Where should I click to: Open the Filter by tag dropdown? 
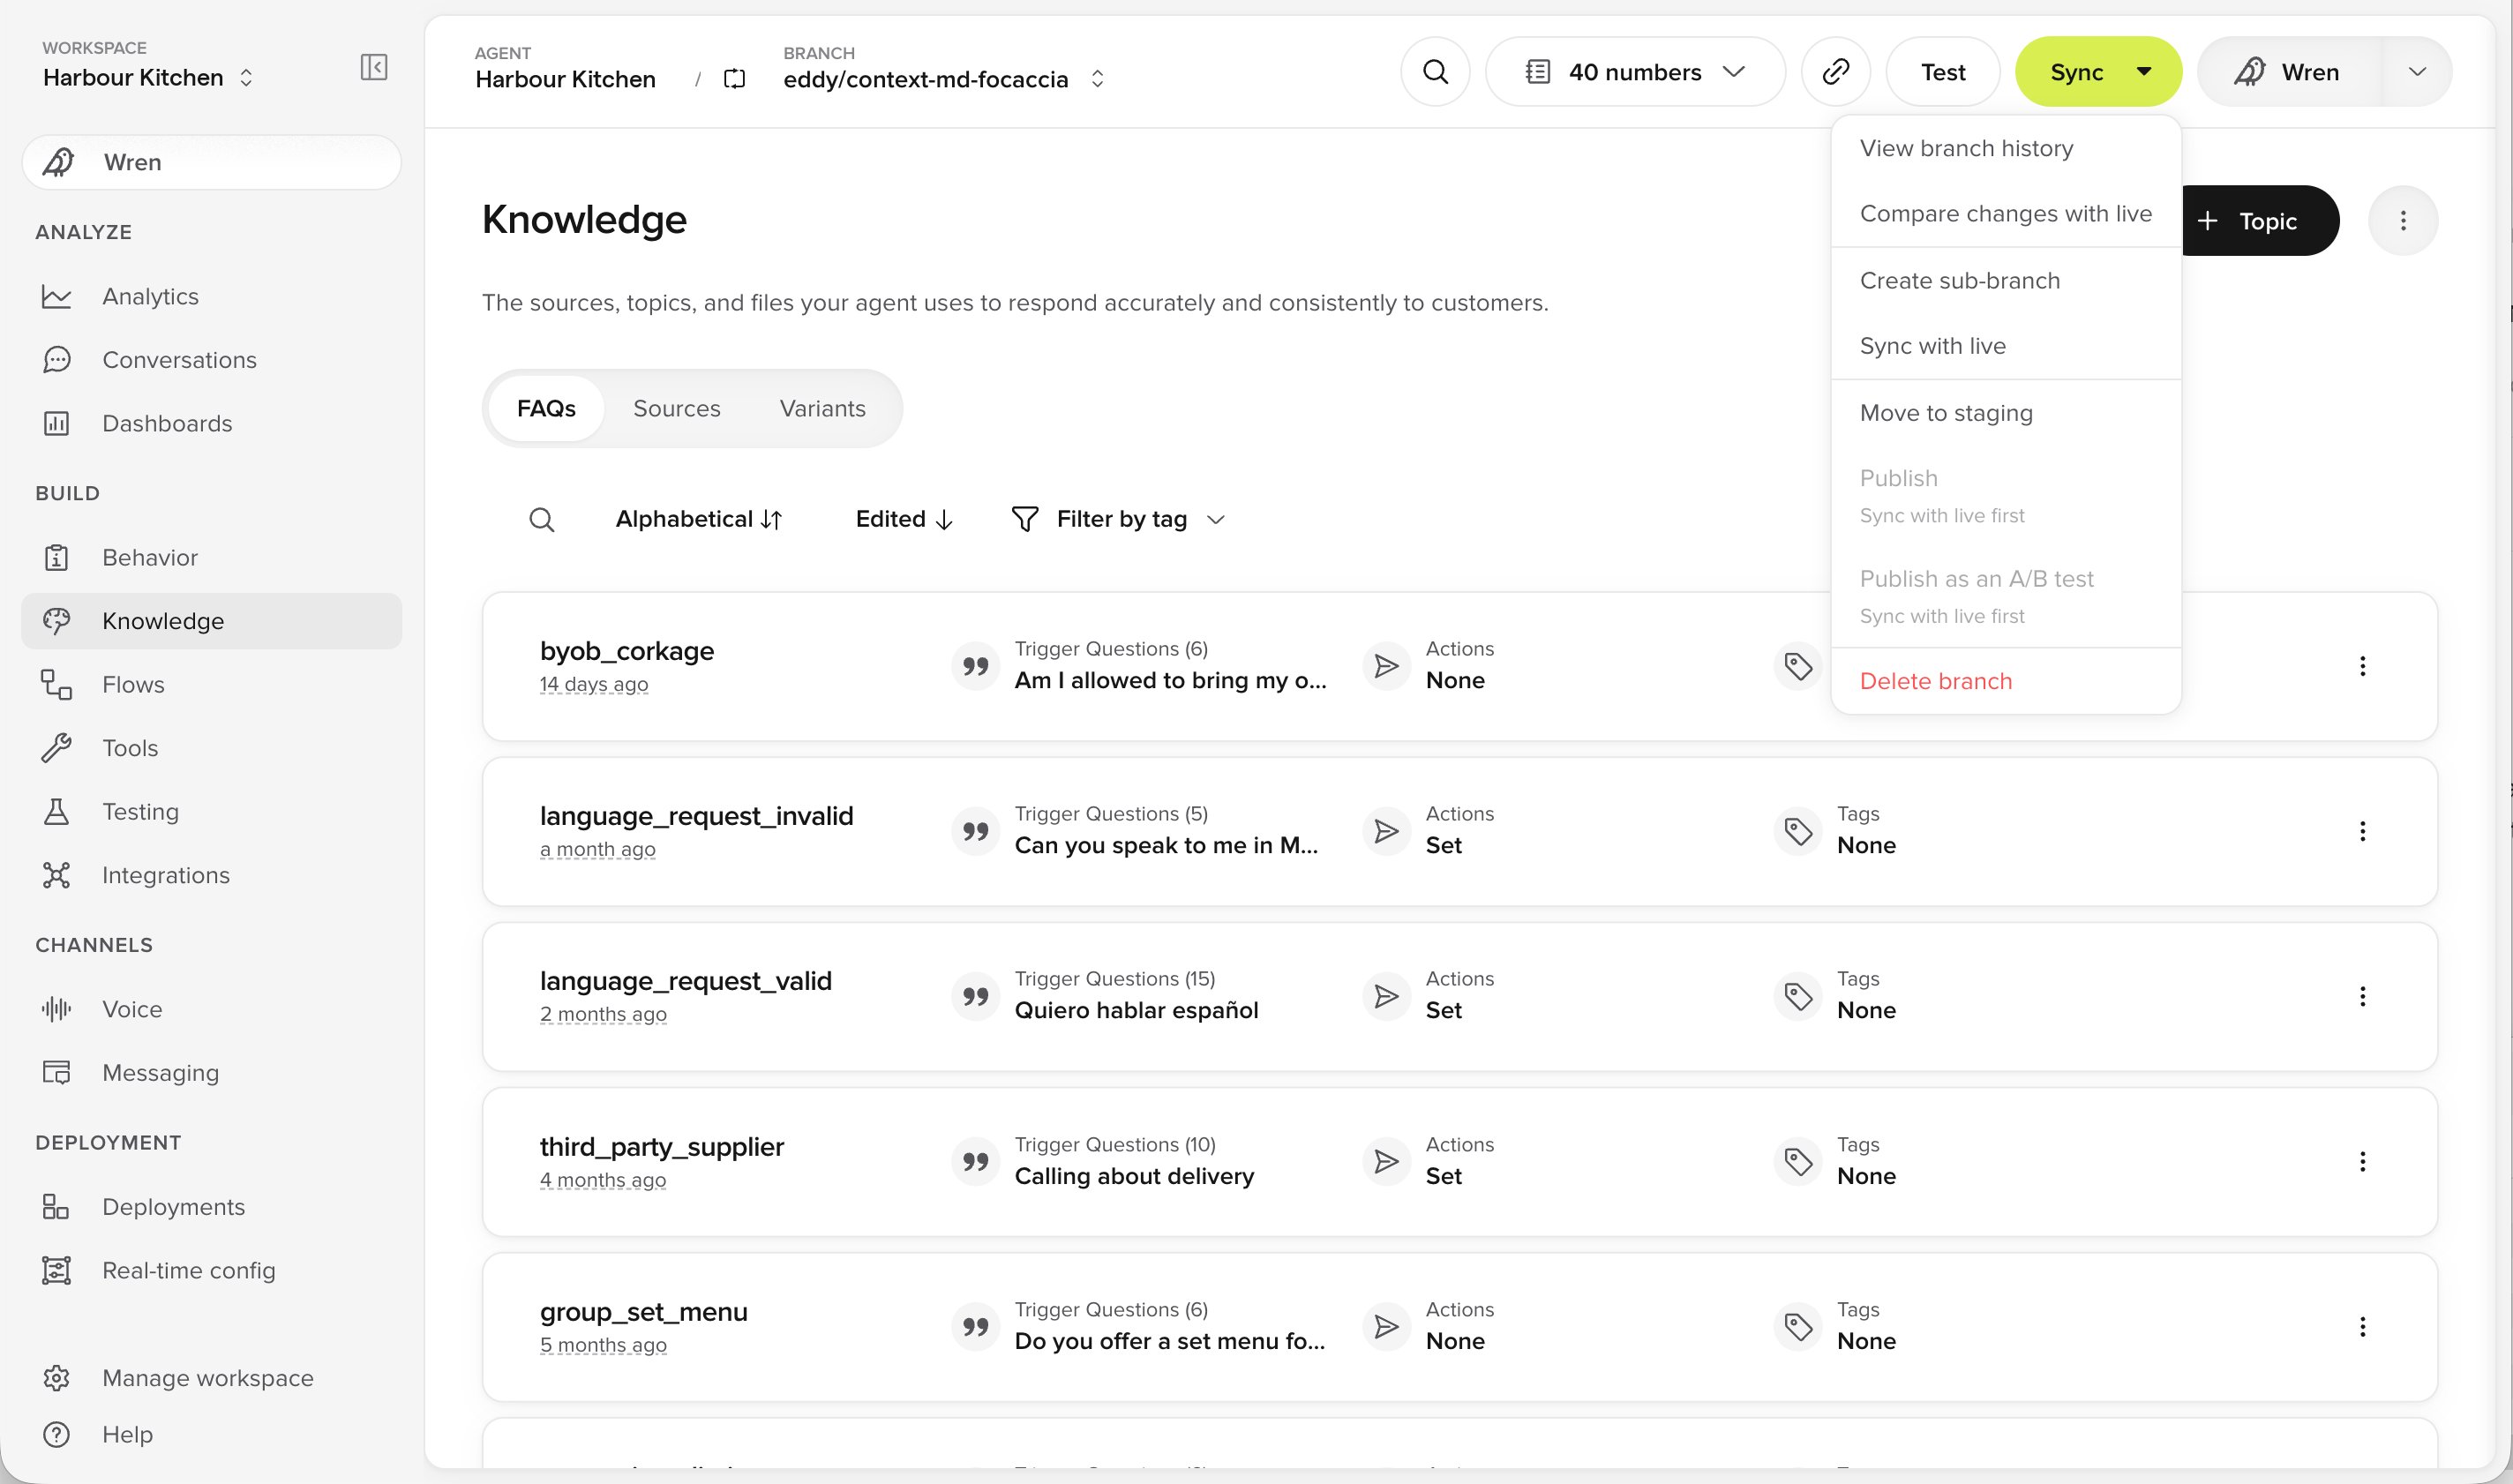tap(1118, 520)
